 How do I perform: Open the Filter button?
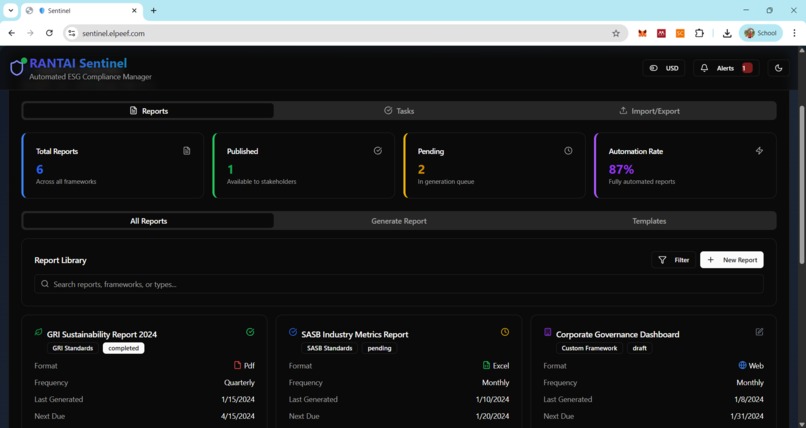coord(673,260)
